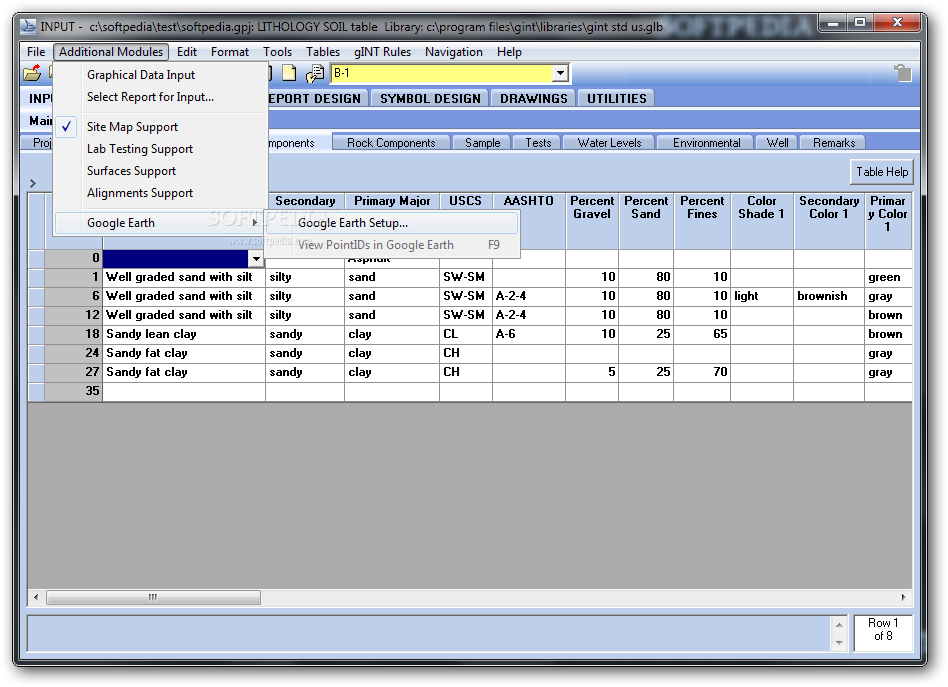Screen dimensions: 948x687
Task: Toggle Alignments Support option
Action: coord(140,193)
